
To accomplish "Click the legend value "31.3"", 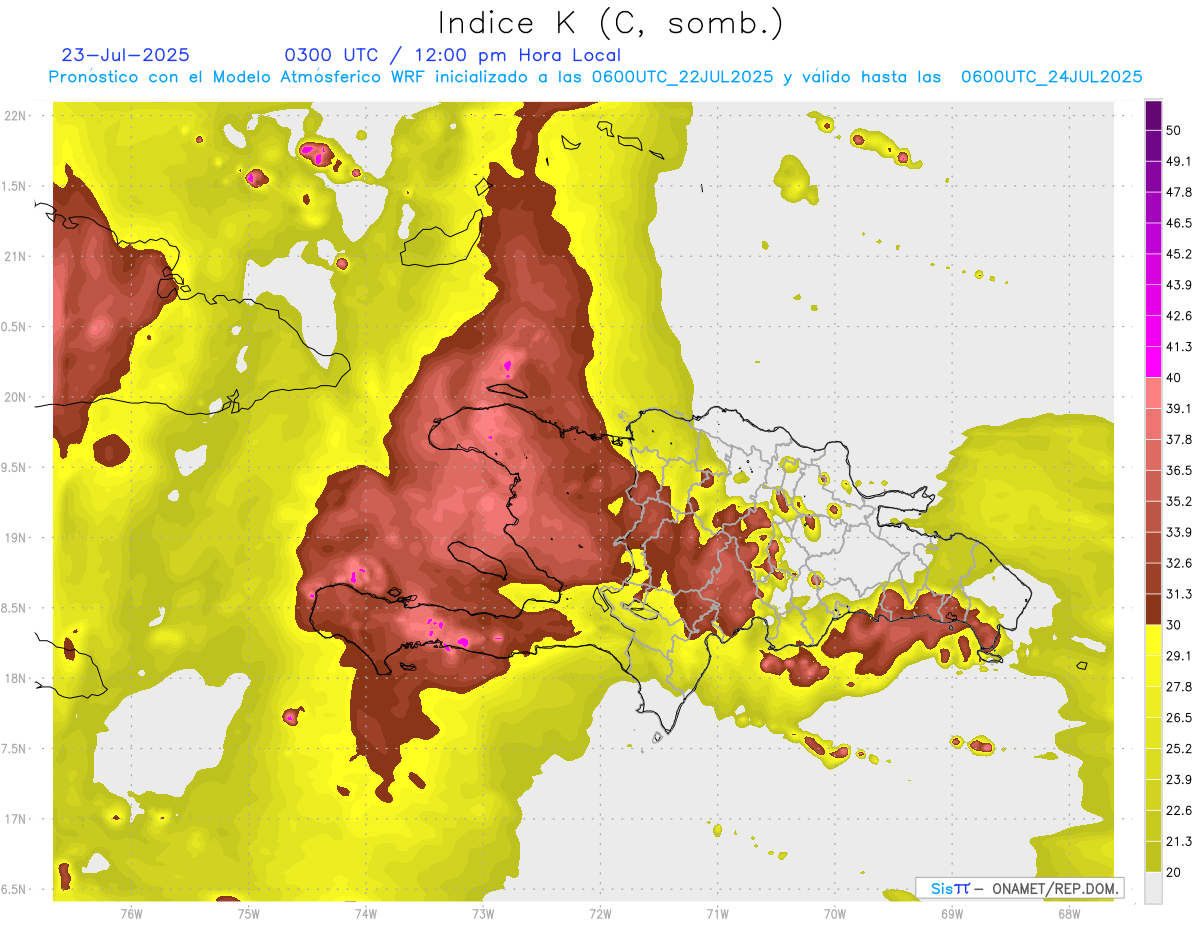I will 1179,594.
